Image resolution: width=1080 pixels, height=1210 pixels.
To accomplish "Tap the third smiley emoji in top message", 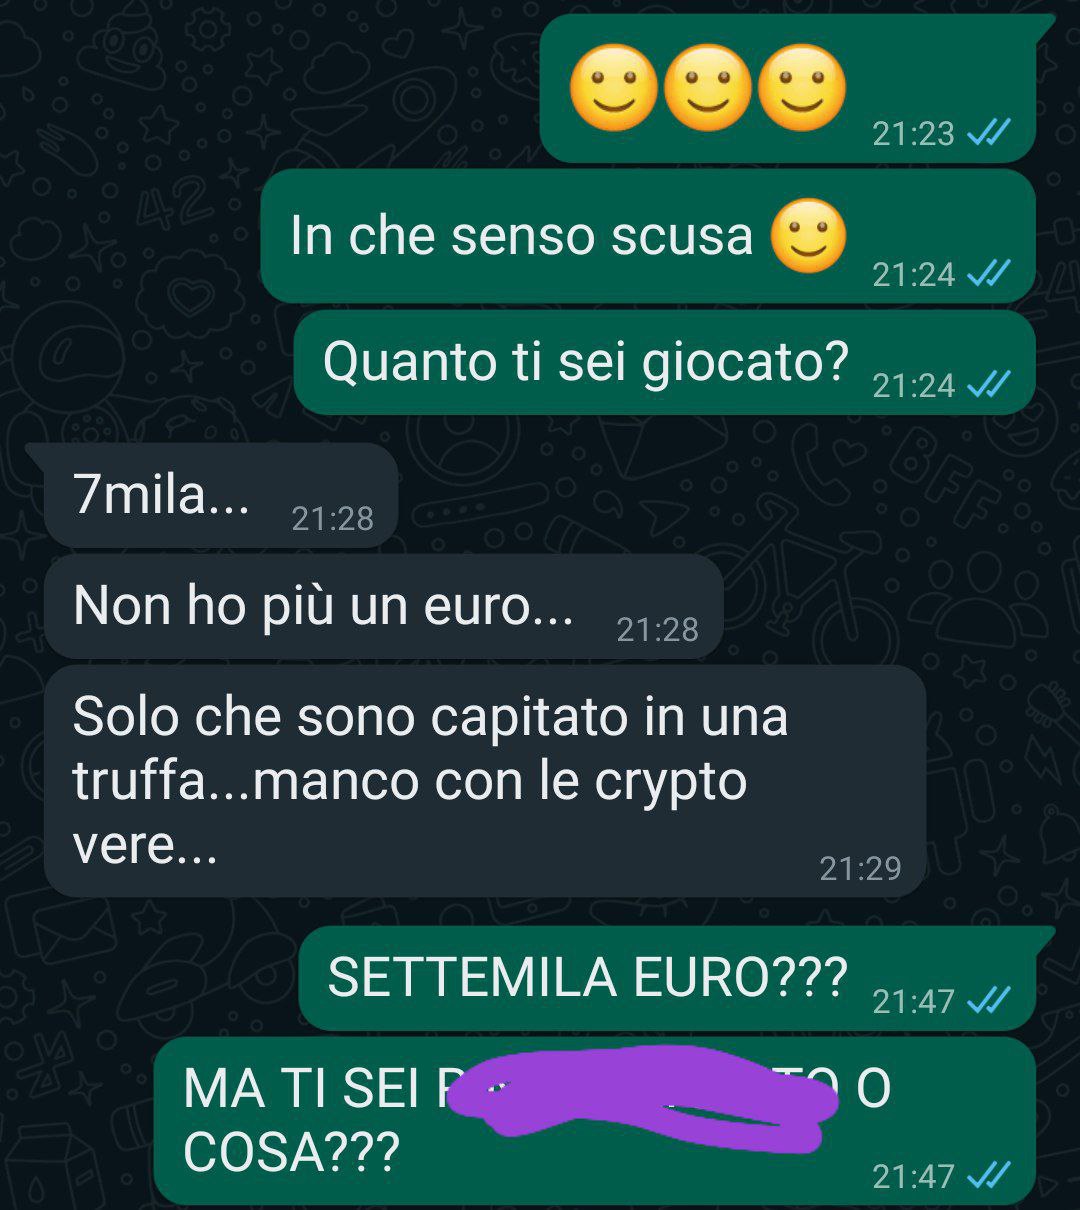I will (x=802, y=88).
